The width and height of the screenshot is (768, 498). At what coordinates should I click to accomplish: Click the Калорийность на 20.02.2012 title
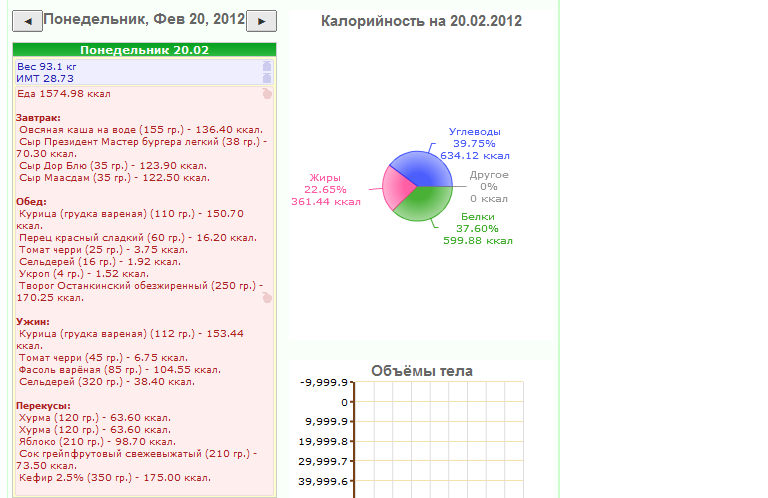click(421, 21)
